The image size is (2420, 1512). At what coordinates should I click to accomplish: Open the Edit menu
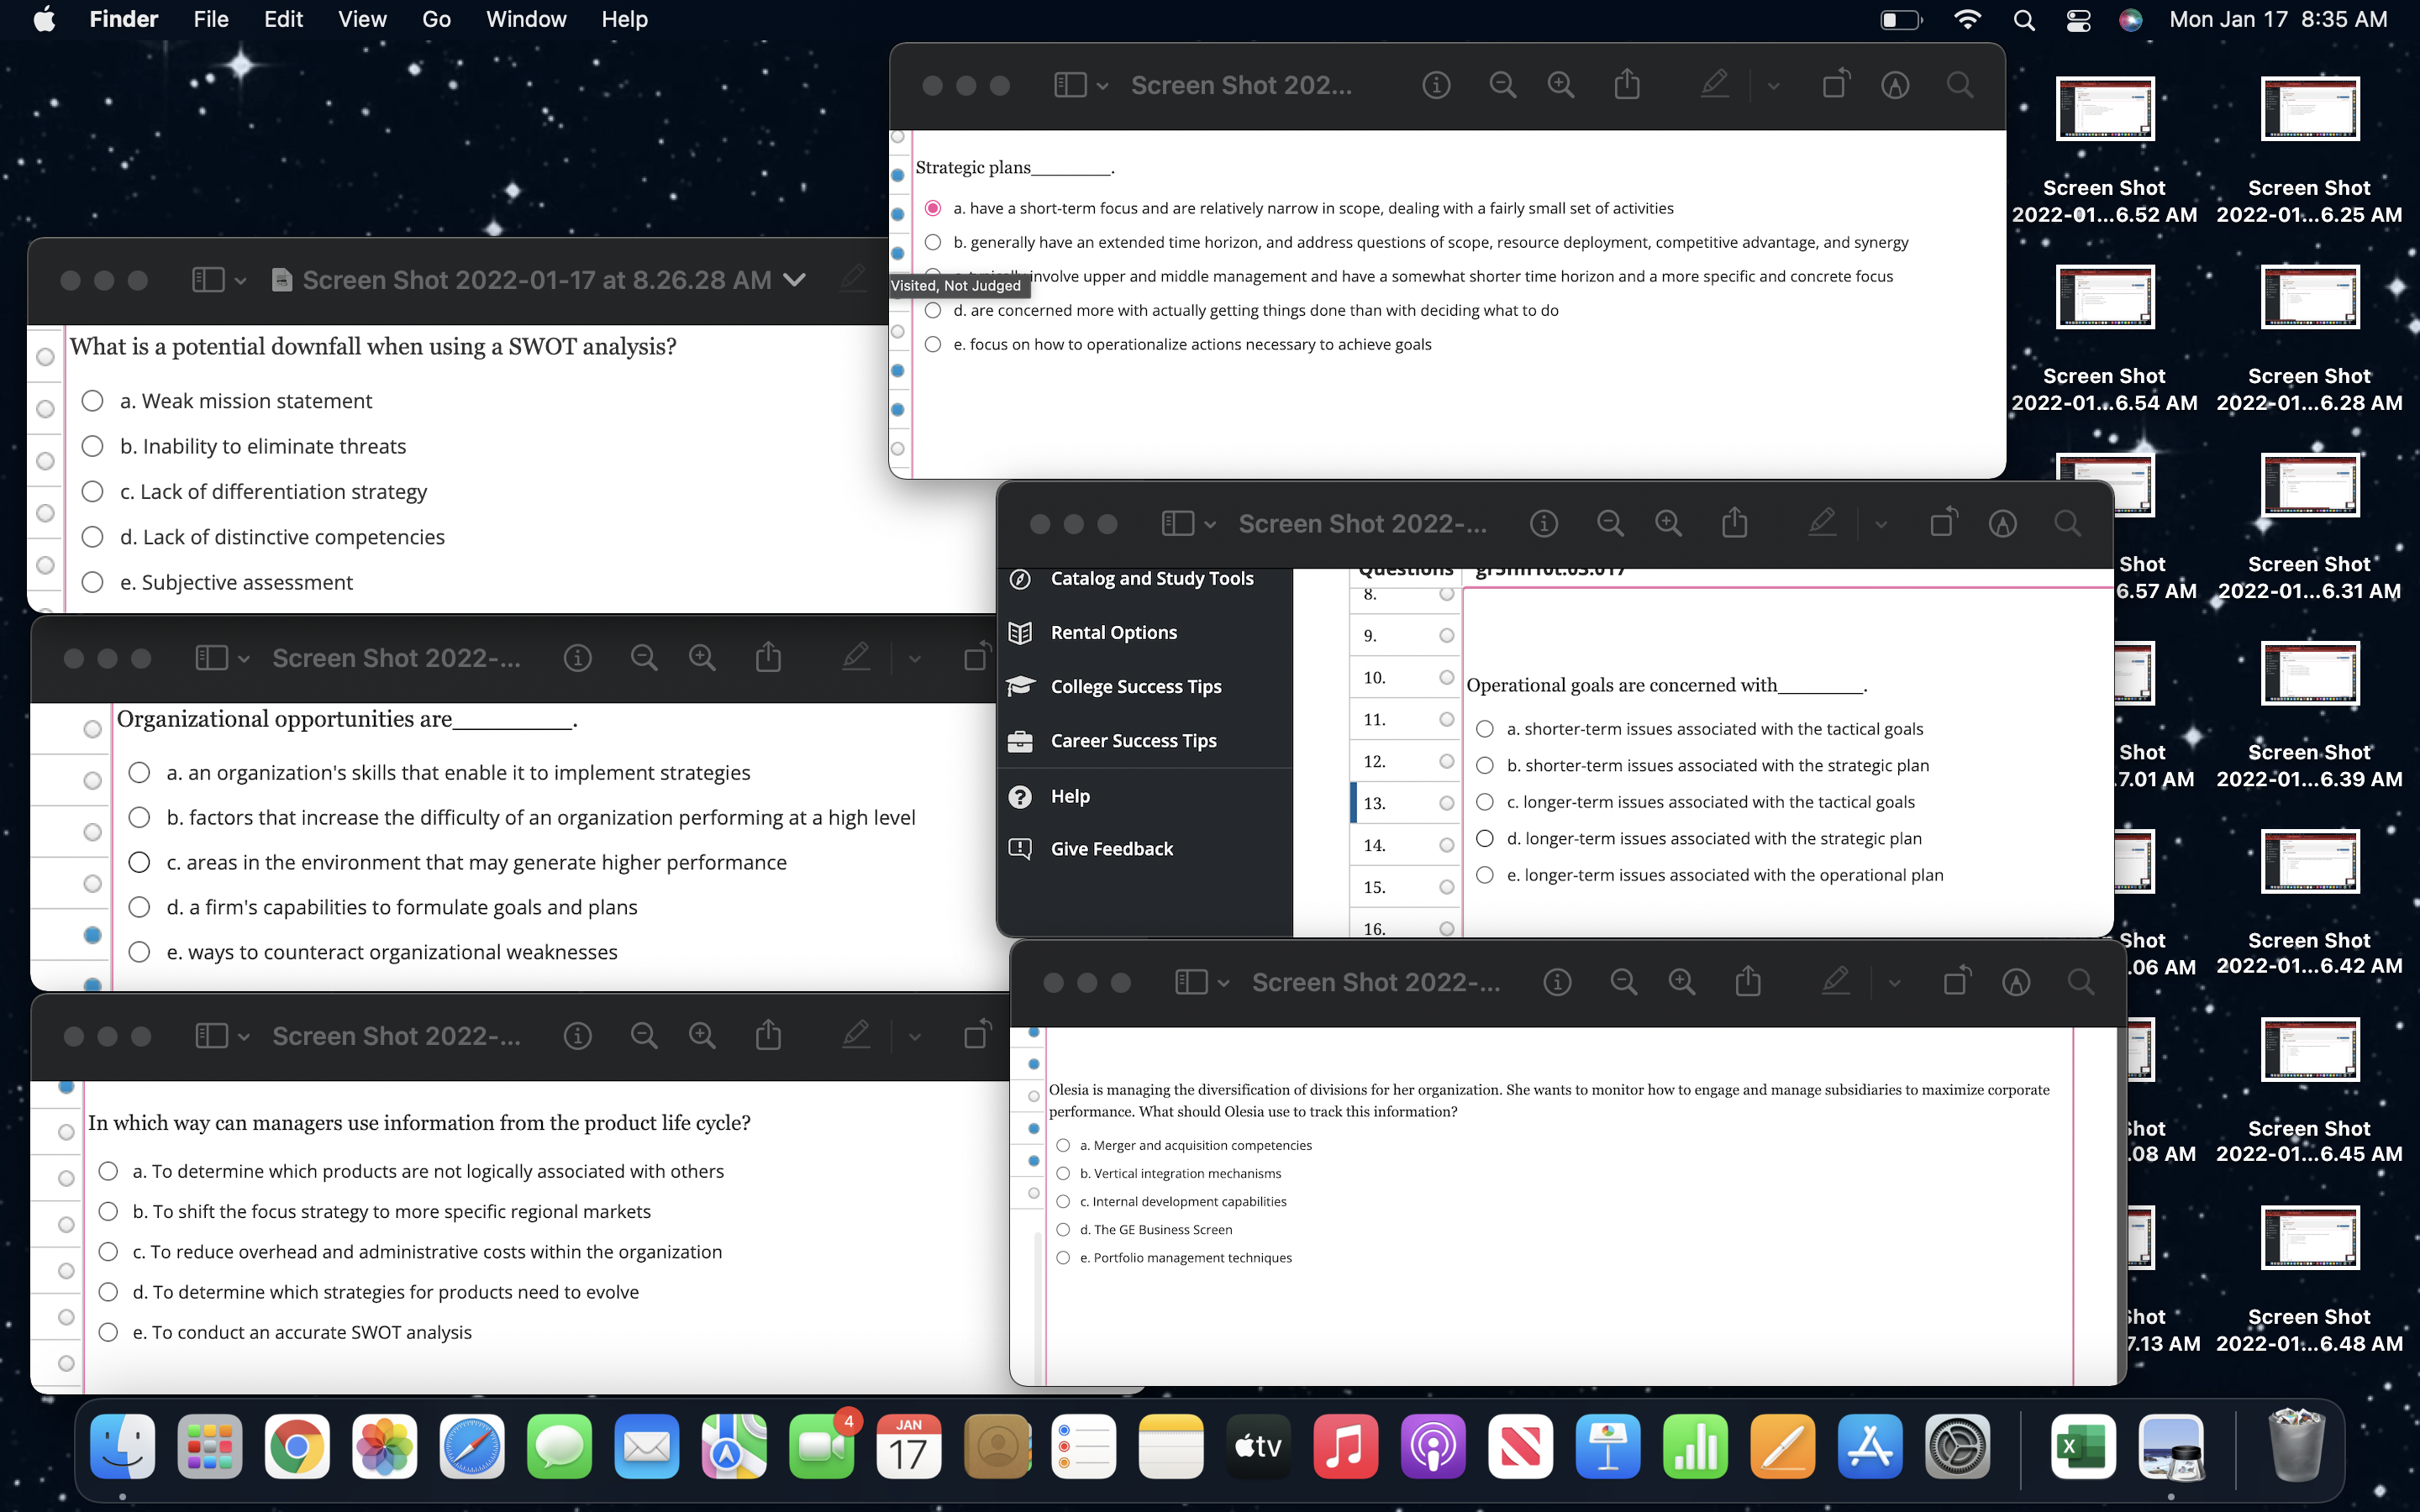tap(283, 19)
